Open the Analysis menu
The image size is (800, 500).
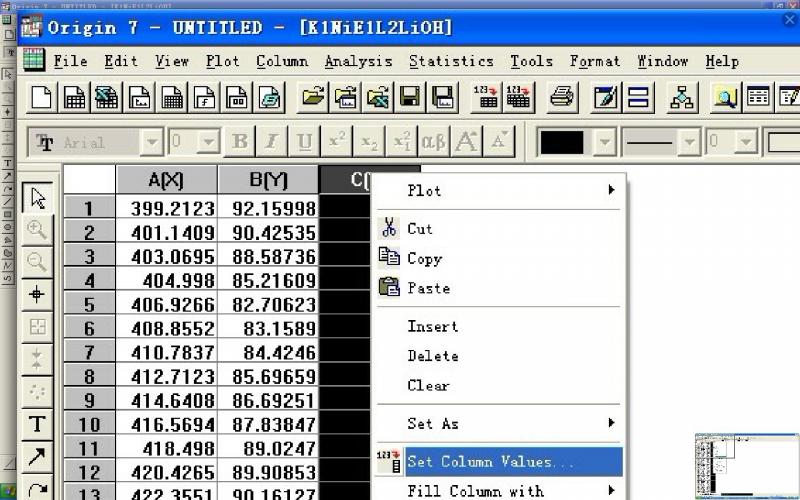[x=358, y=61]
